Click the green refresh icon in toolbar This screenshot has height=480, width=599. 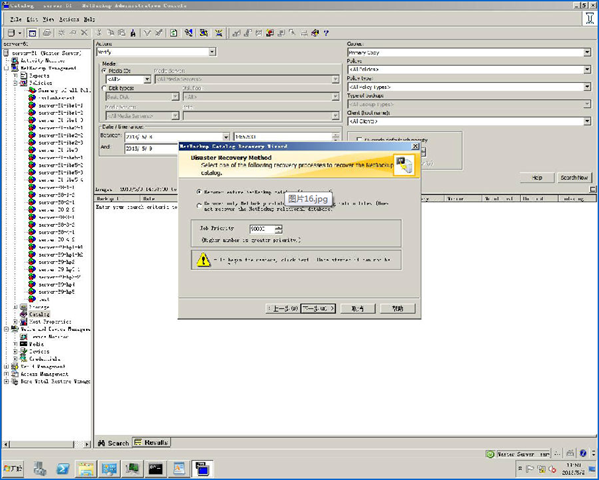(173, 33)
